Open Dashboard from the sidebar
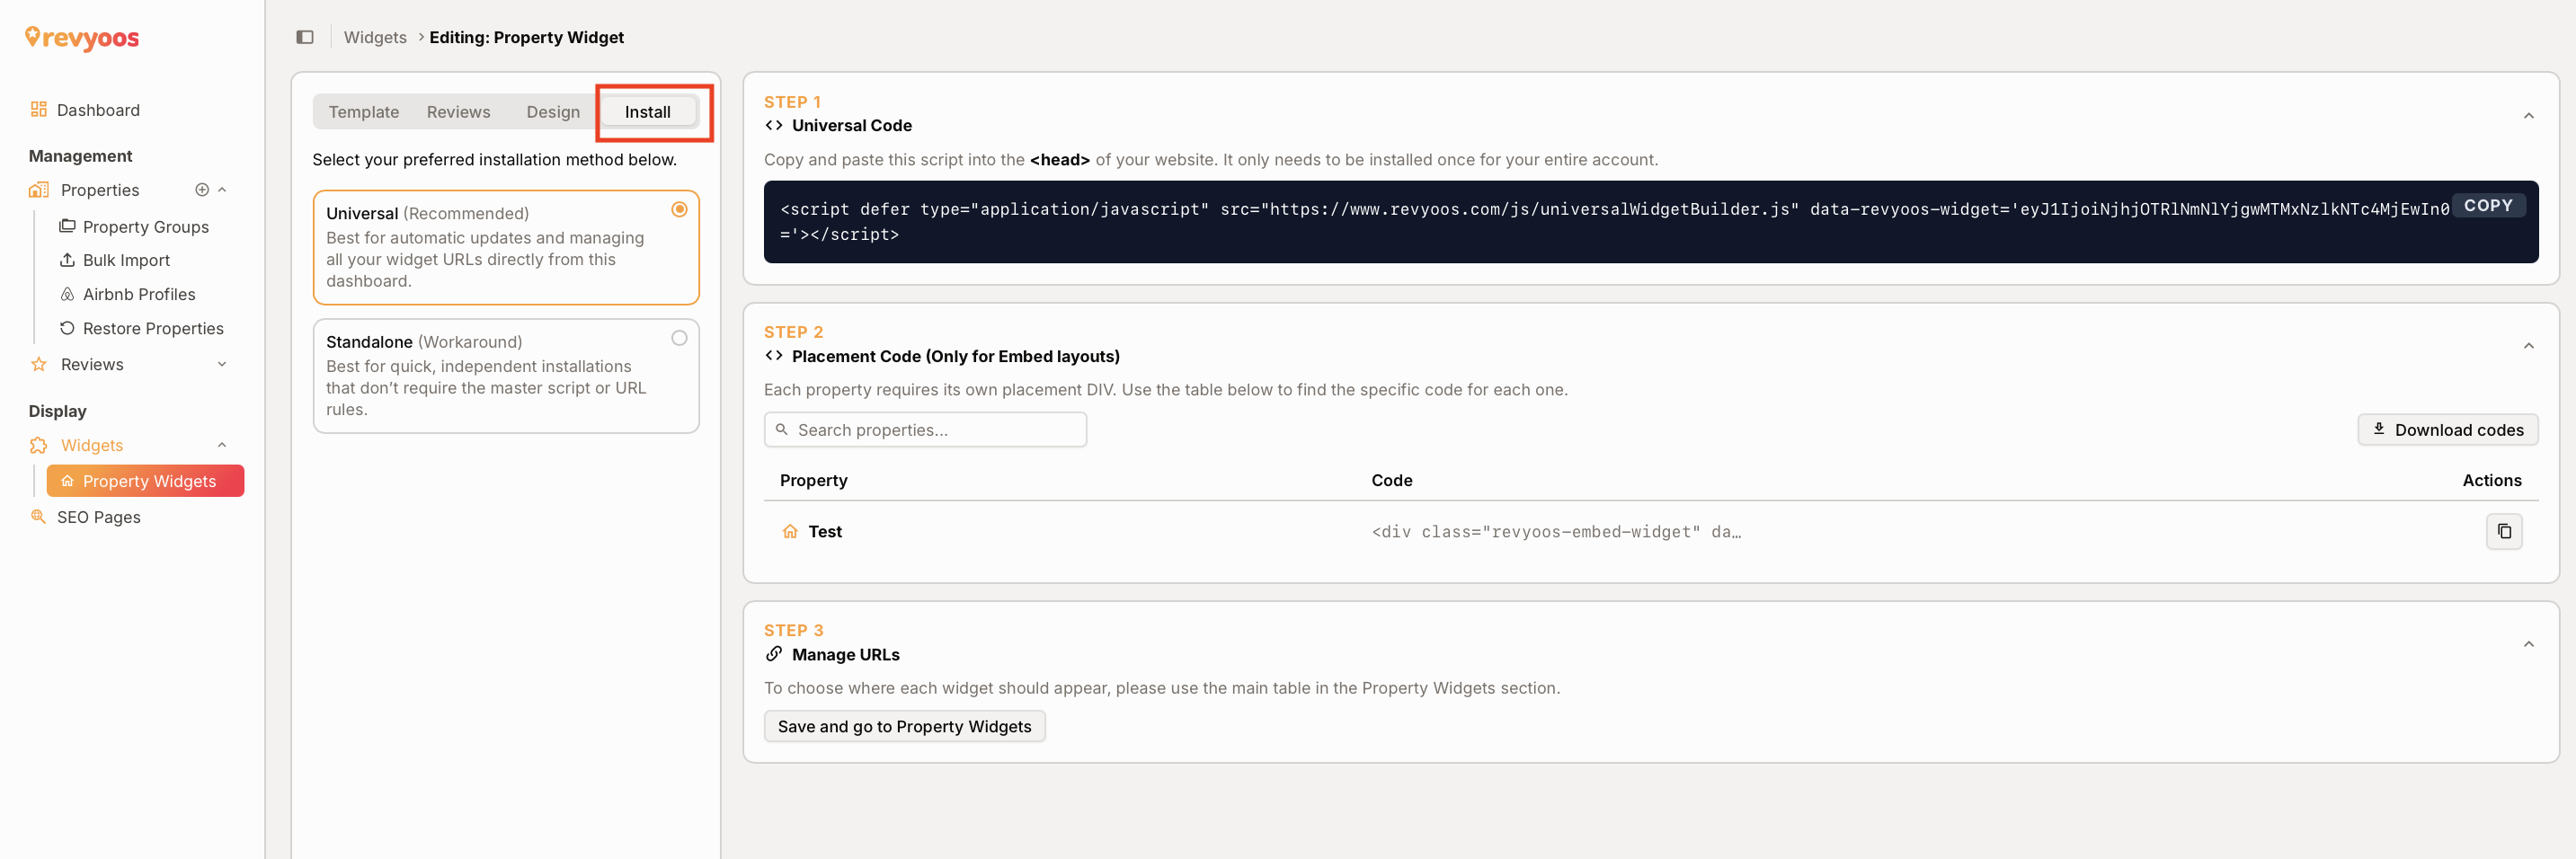 (x=98, y=110)
